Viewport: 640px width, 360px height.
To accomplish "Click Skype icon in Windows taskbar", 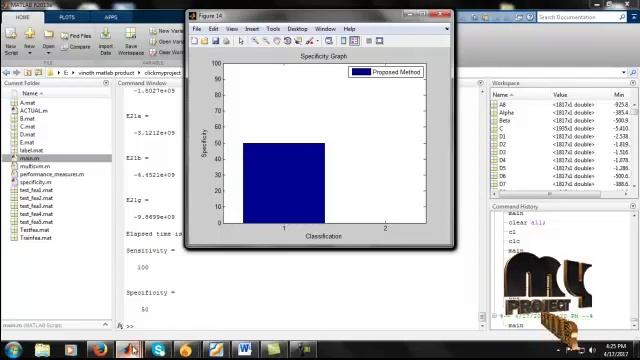I will click(x=158, y=350).
